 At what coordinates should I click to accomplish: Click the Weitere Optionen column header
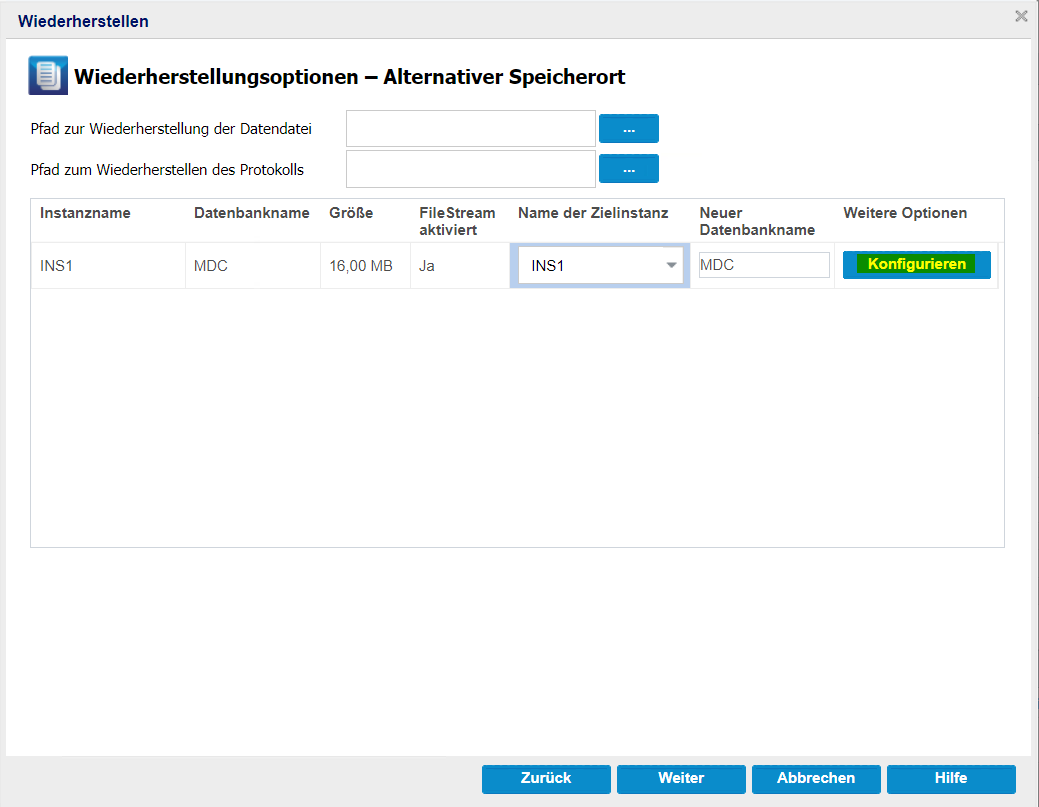tap(905, 213)
